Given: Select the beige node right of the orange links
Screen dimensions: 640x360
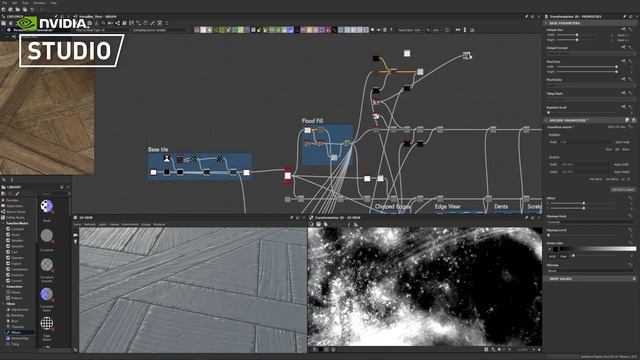Looking at the screenshot, I should click(420, 72).
